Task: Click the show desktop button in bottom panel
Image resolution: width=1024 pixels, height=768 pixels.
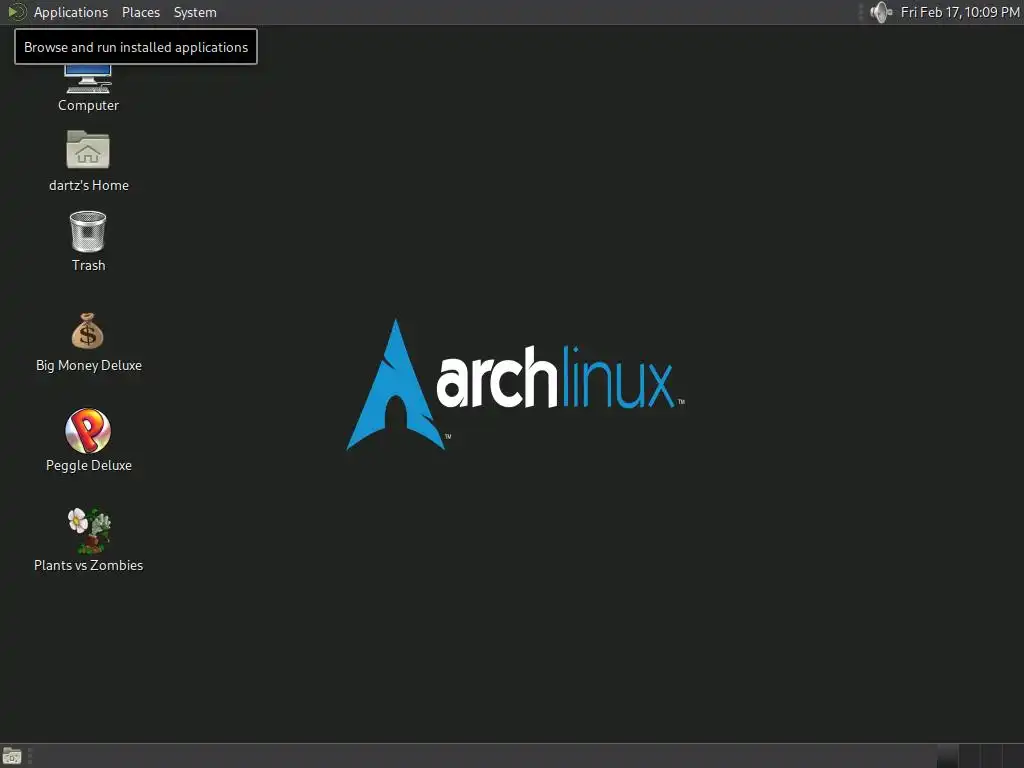Action: coord(12,756)
